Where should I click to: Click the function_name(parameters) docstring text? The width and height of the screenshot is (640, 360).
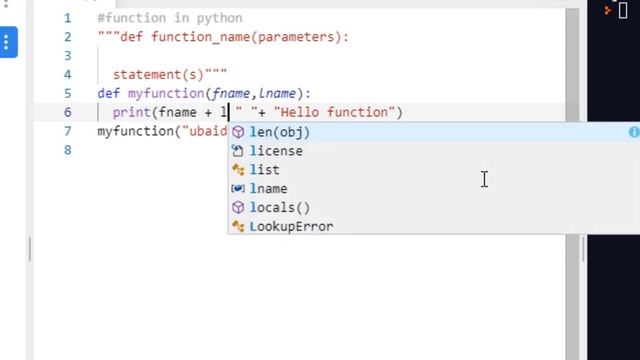tap(246, 37)
